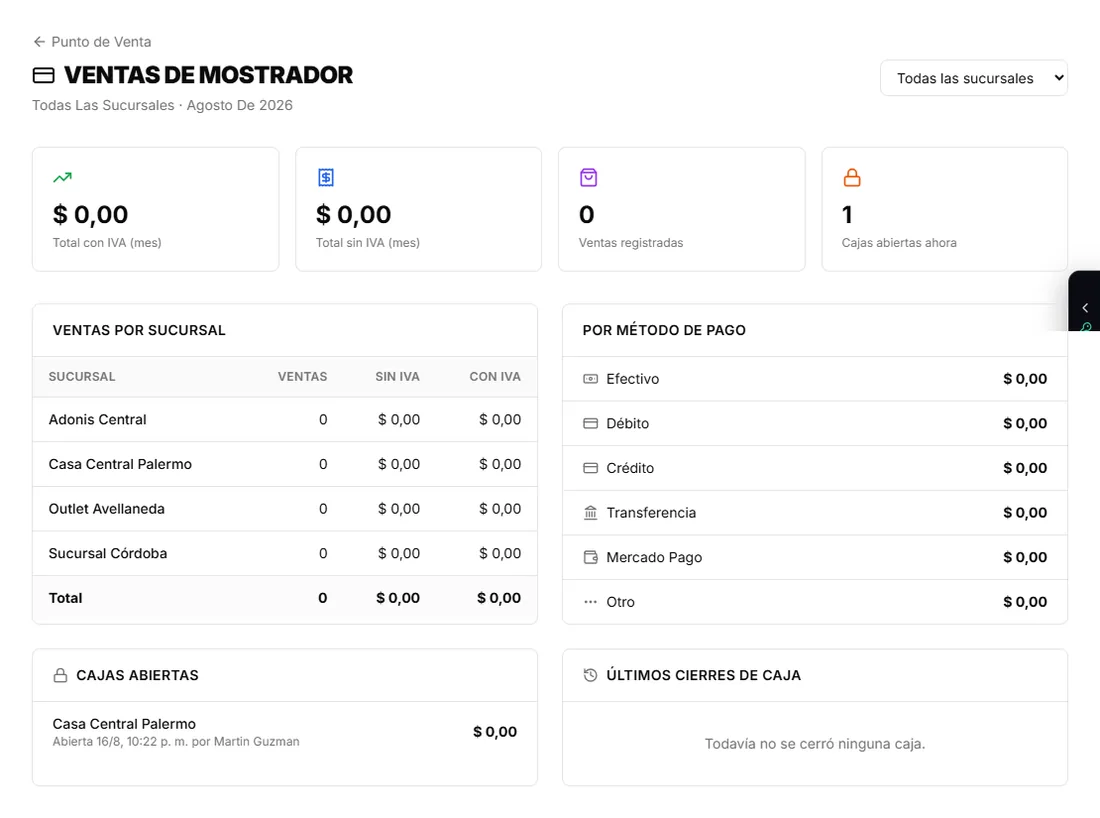The image size is (1100, 818).
Task: Click the back arrow icon beside Punto de Venta
Action: (39, 41)
